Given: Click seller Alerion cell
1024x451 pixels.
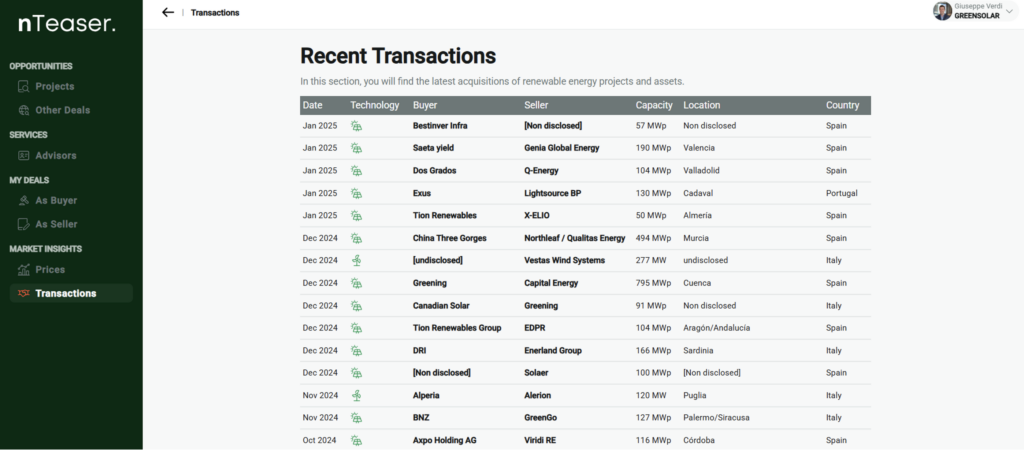Looking at the screenshot, I should tap(537, 396).
